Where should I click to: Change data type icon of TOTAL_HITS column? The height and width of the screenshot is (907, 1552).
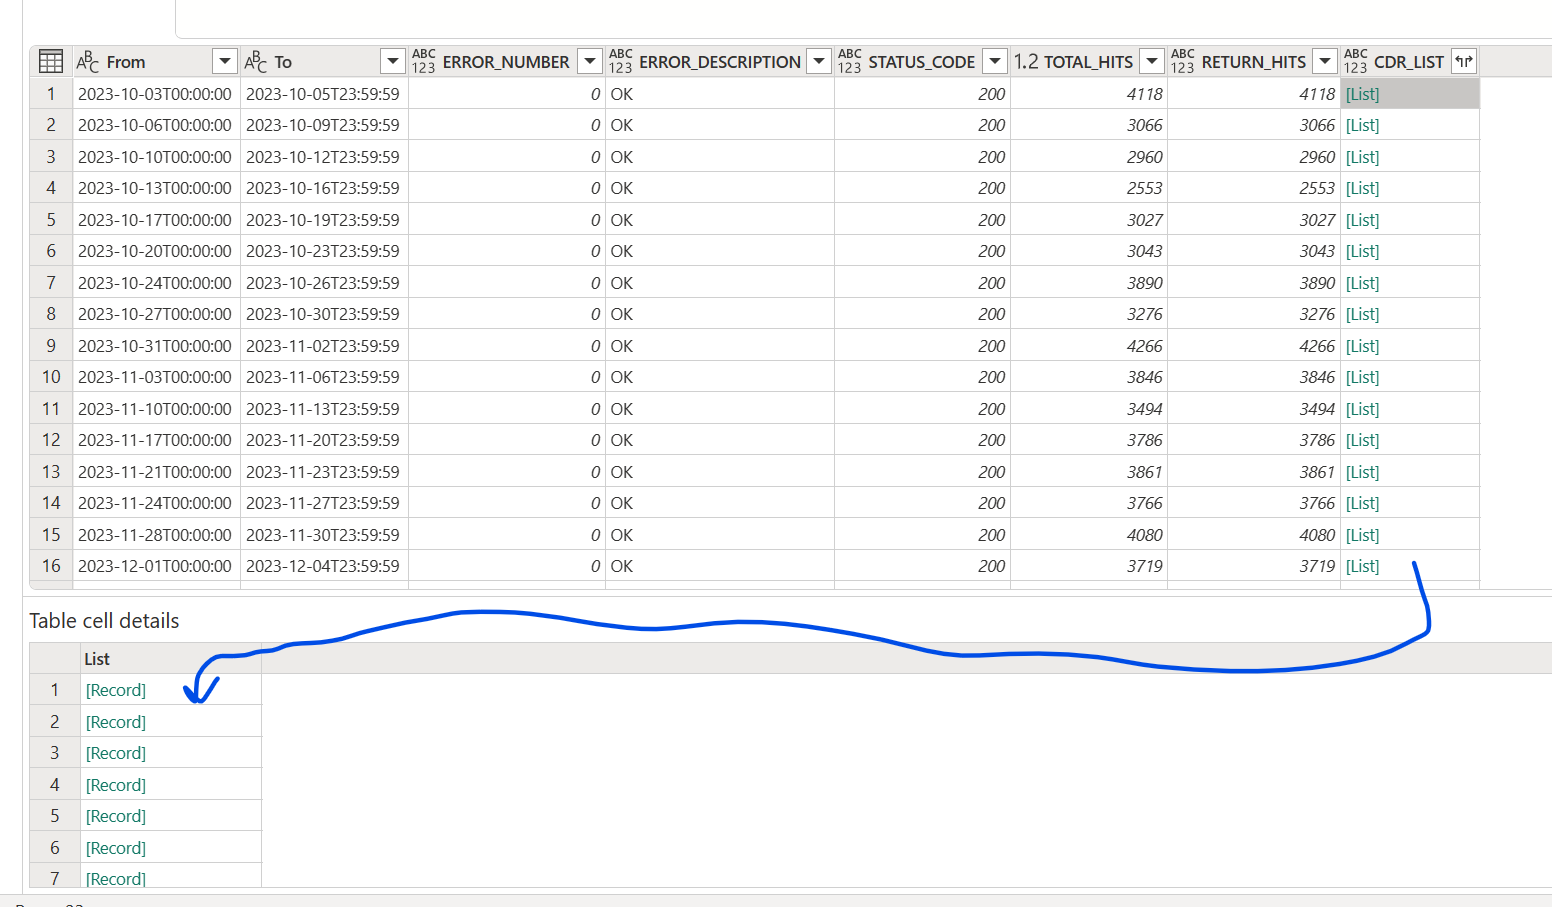tap(1026, 62)
